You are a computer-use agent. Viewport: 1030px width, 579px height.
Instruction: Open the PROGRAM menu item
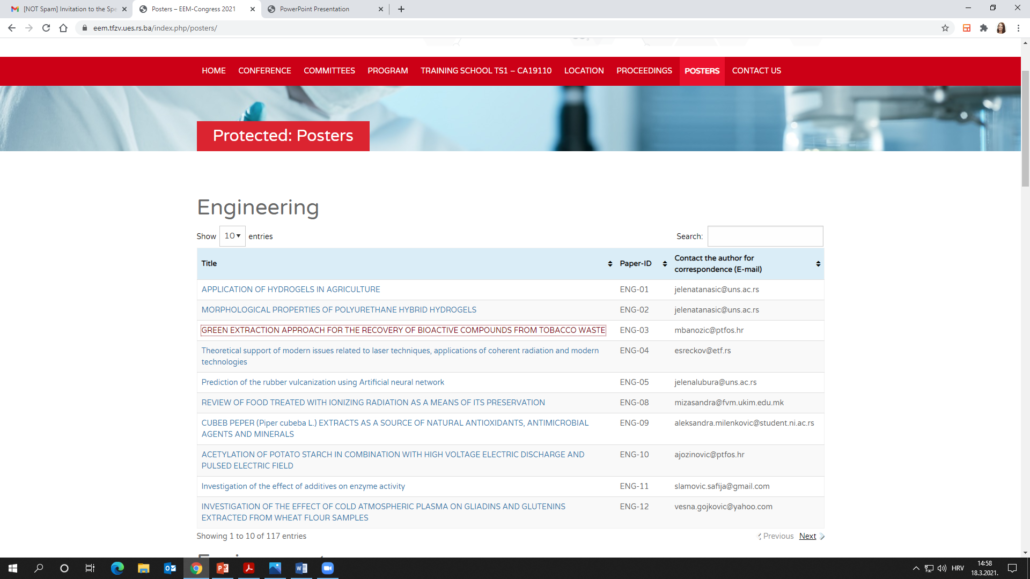(388, 71)
